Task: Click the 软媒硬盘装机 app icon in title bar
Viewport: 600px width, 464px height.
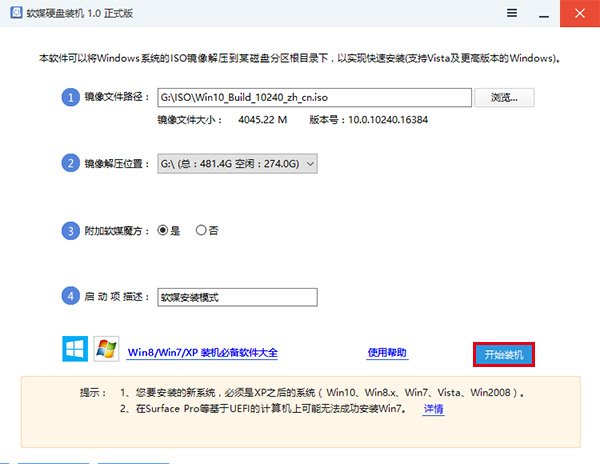Action: coord(15,14)
